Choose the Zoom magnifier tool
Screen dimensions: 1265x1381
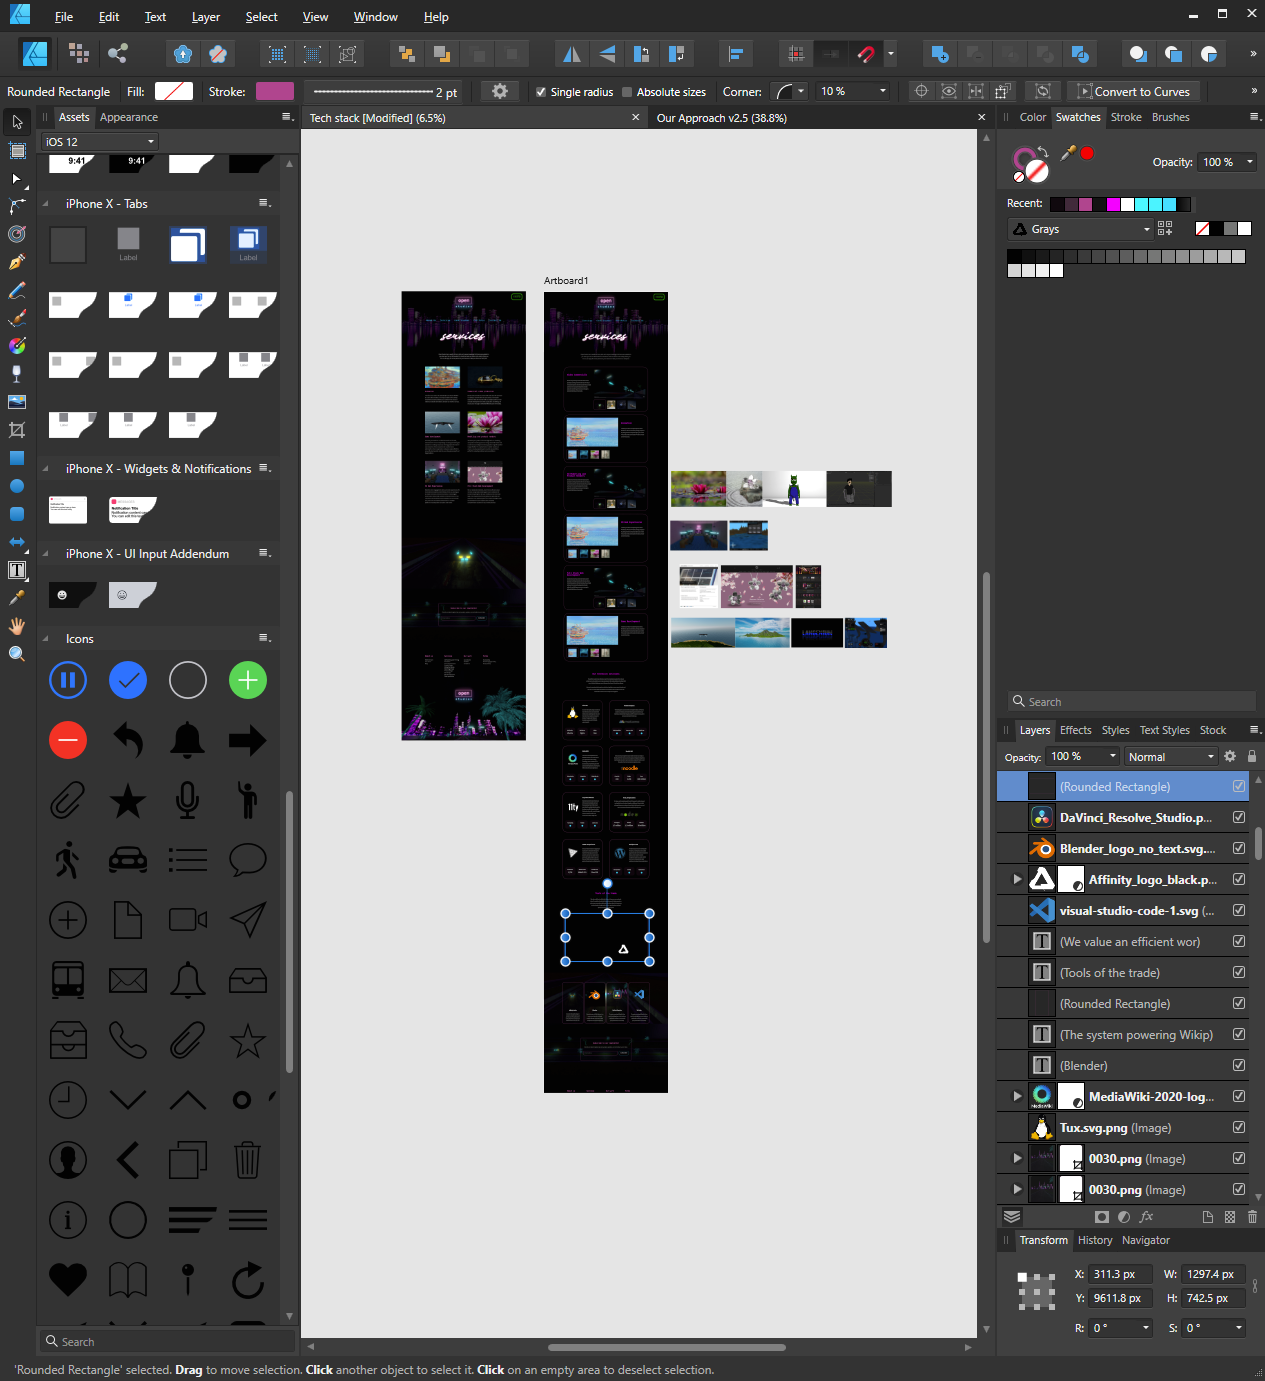(17, 654)
